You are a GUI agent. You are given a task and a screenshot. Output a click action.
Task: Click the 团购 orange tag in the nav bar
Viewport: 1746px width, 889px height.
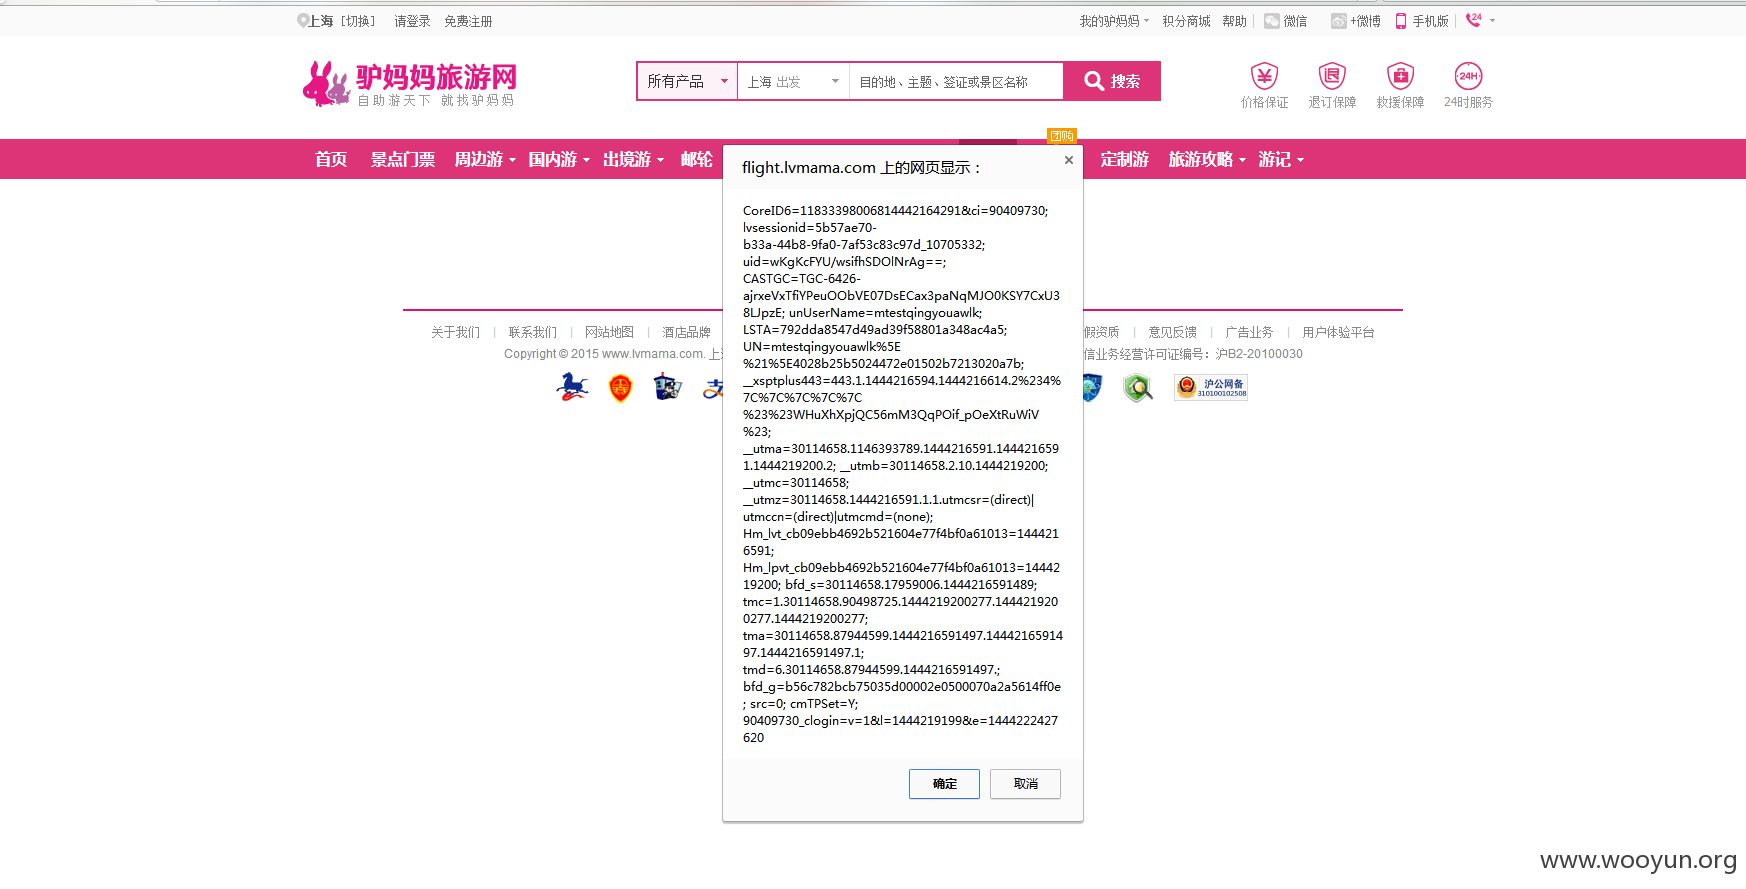(1062, 136)
